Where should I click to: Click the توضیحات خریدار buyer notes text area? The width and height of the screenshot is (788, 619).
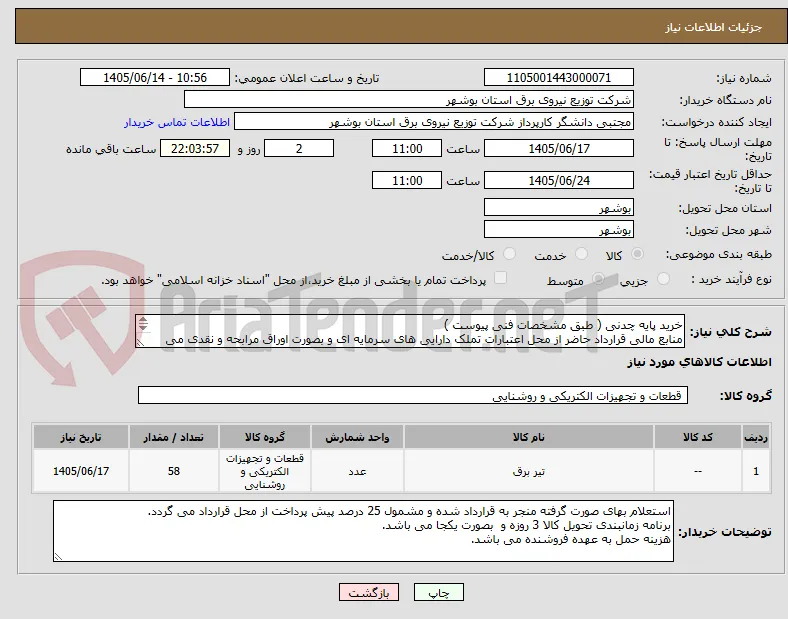click(x=363, y=531)
